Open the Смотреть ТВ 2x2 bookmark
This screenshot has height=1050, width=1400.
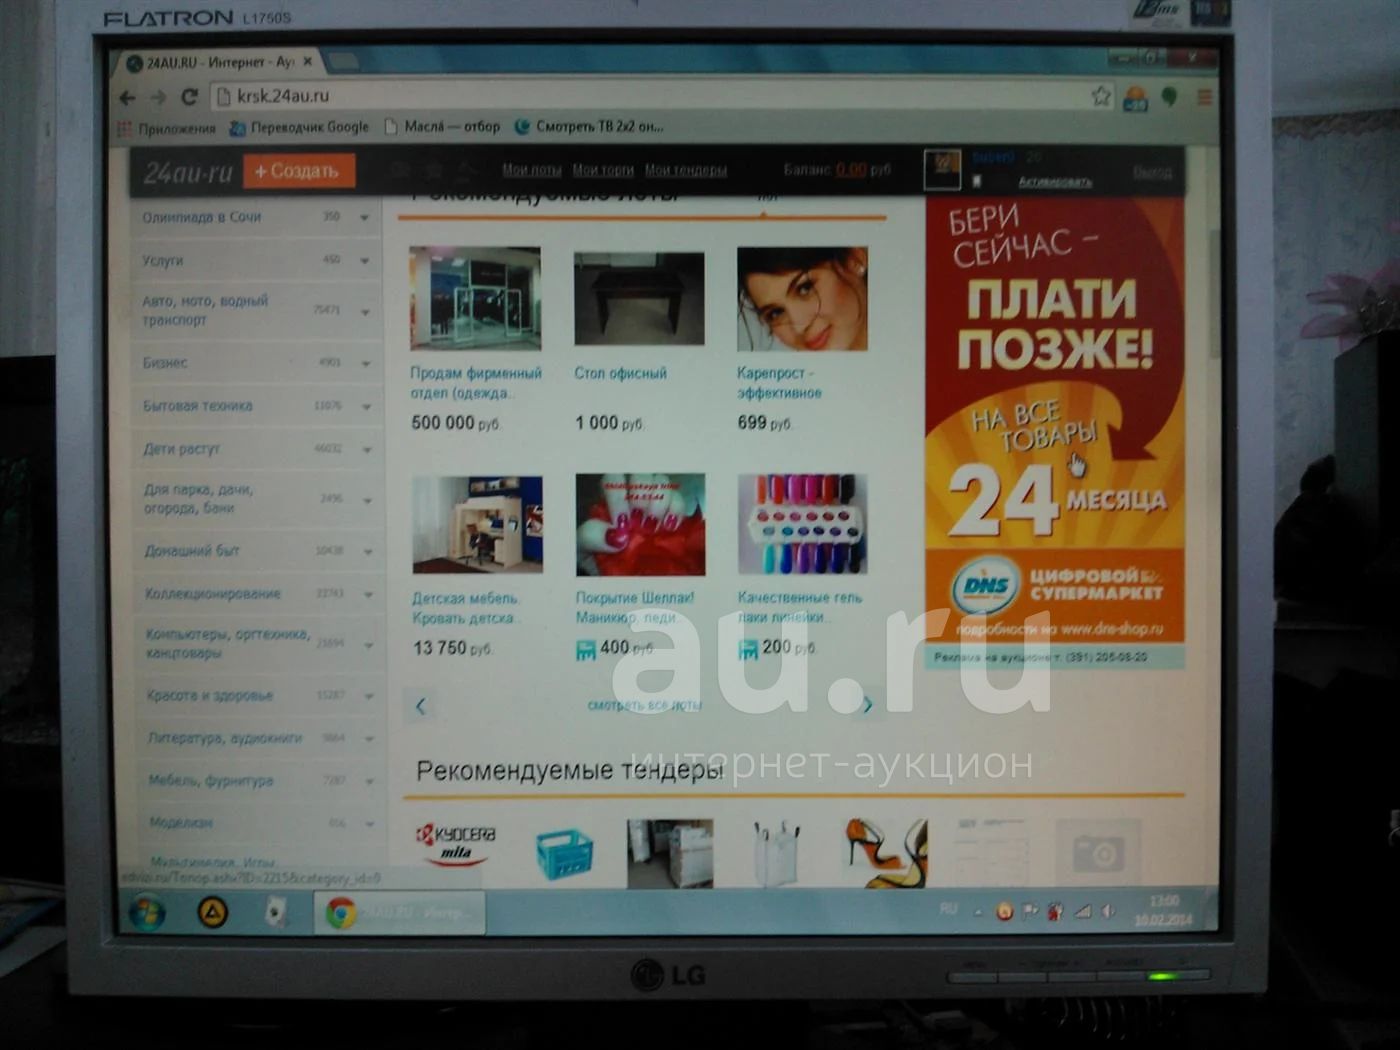(x=588, y=127)
